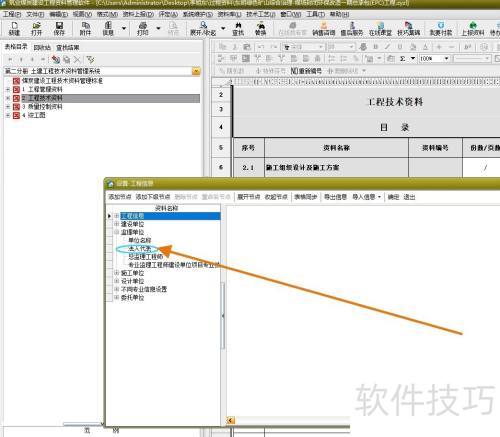Screen dimensions: 500x437
Task: Click the 附件 (Attachment) toolbar icon
Action: 85,29
